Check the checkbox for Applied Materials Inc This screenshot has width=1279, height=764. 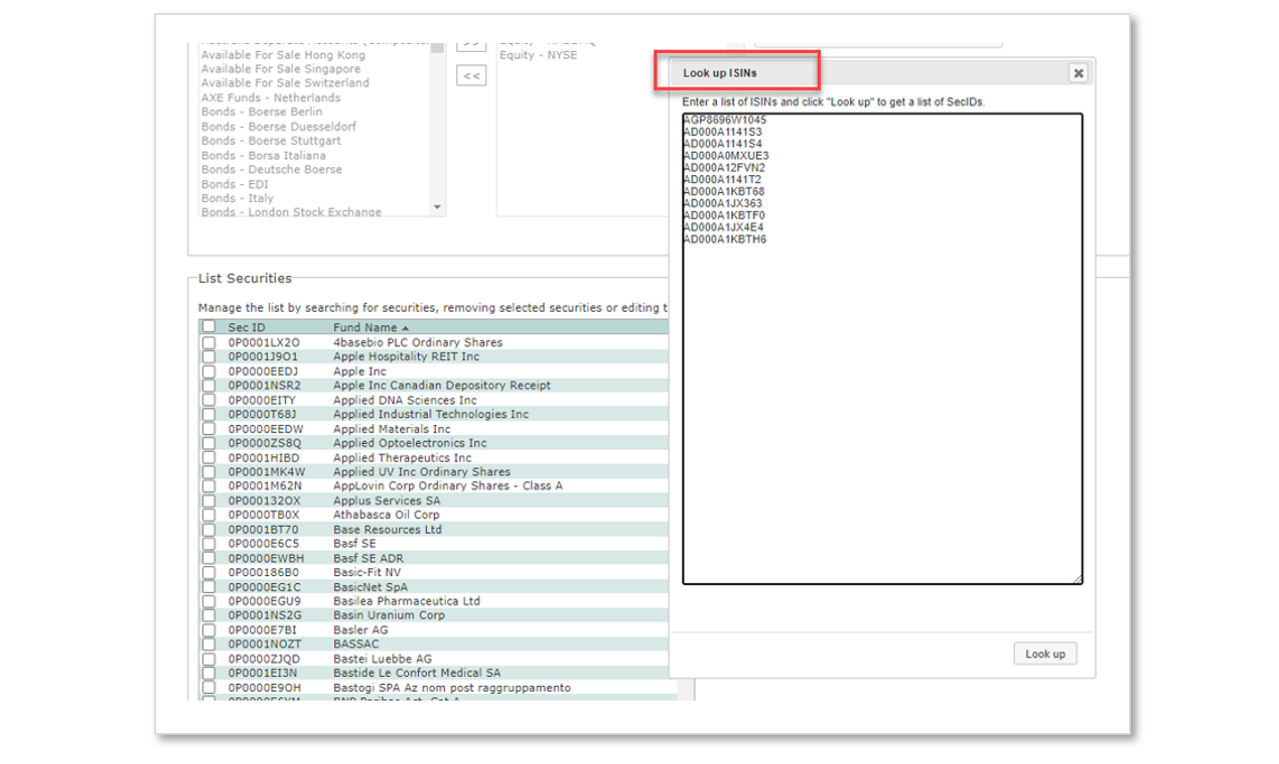tap(208, 428)
